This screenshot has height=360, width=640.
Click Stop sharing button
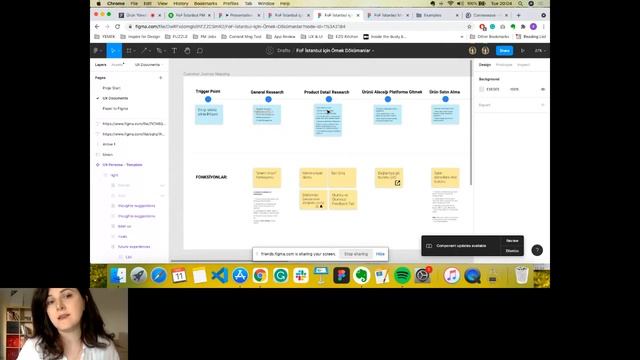click(x=356, y=254)
